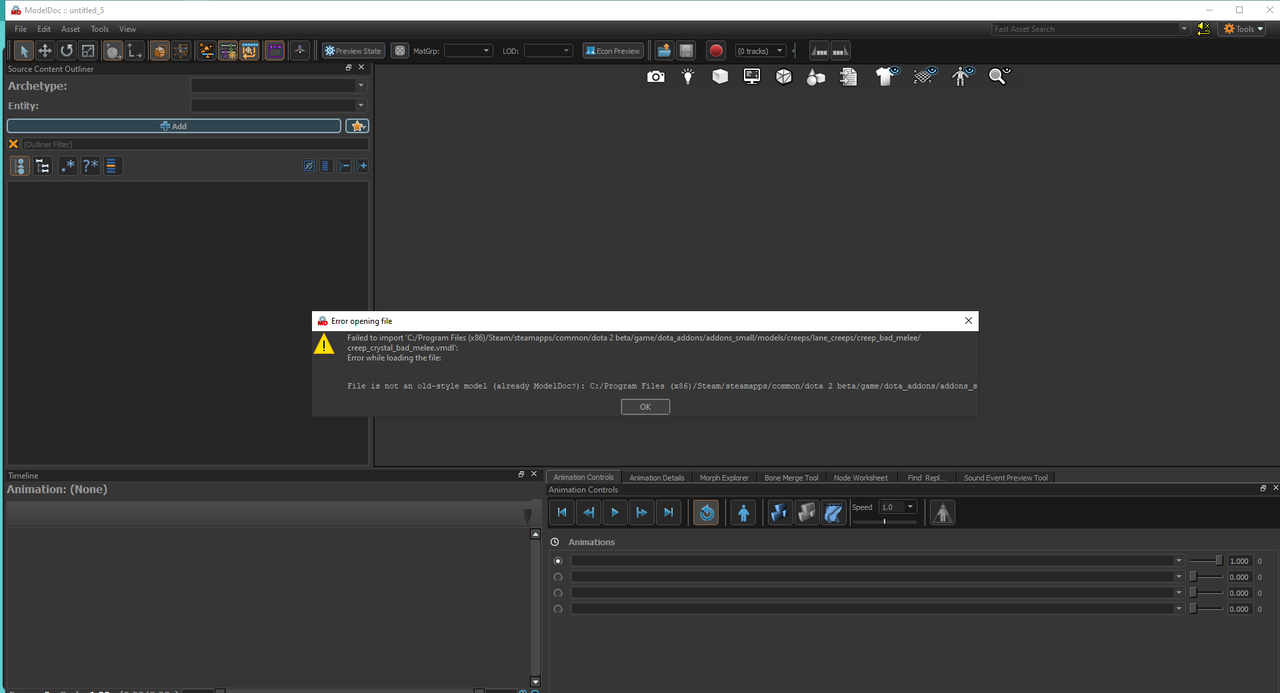Image resolution: width=1280 pixels, height=693 pixels.
Task: Select the second animation radio button
Action: (x=558, y=577)
